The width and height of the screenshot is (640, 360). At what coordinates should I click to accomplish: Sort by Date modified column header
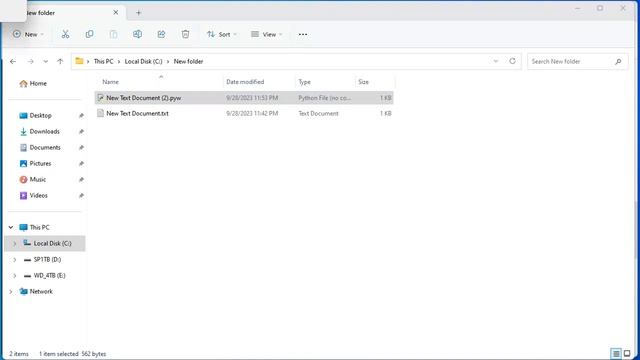[x=245, y=82]
